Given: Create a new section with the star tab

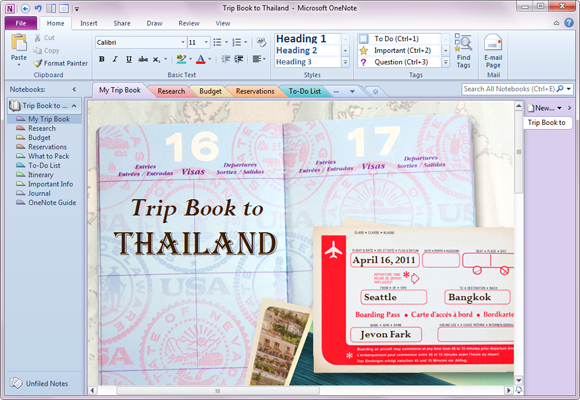Looking at the screenshot, I should coord(375,91).
